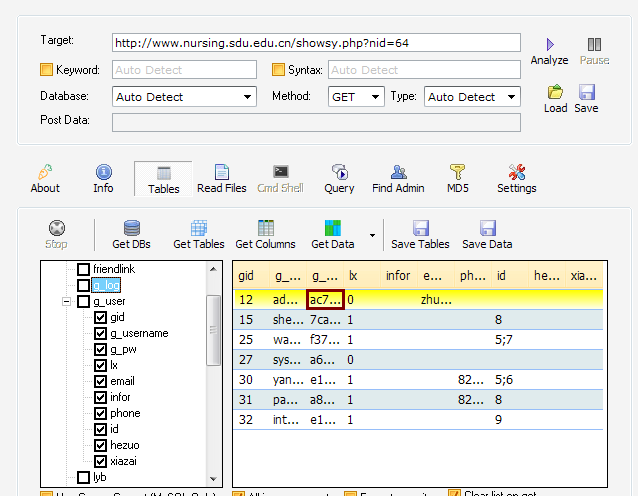The image size is (638, 496).
Task: Select the row with gid 30
Action: (x=418, y=380)
